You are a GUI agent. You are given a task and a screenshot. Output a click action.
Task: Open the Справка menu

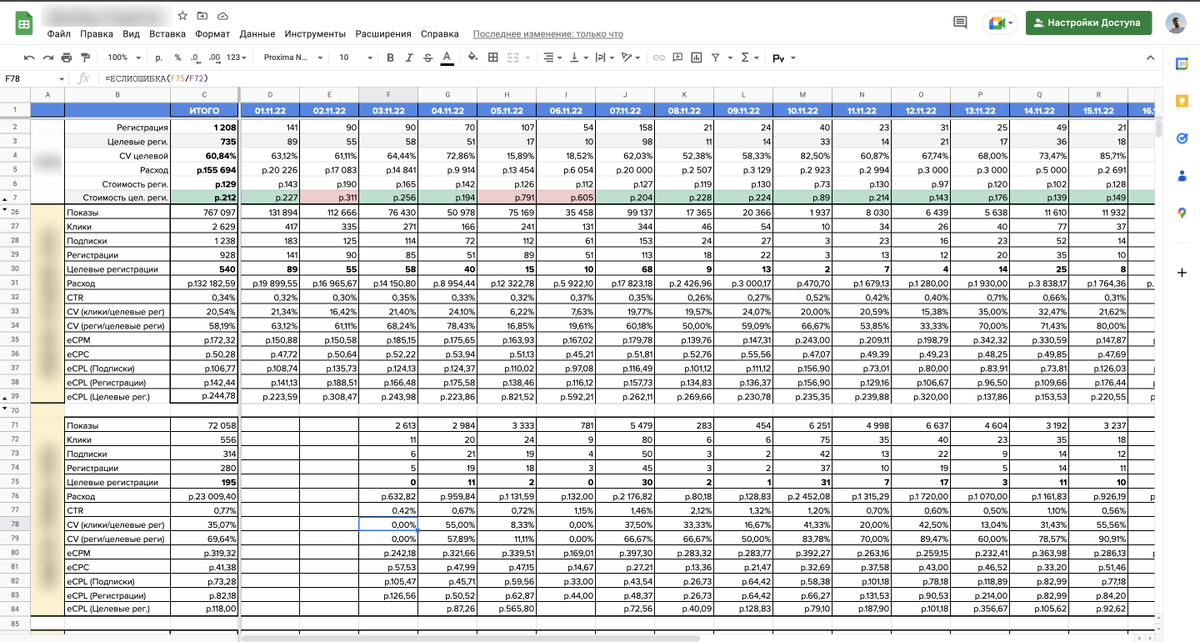click(x=440, y=34)
